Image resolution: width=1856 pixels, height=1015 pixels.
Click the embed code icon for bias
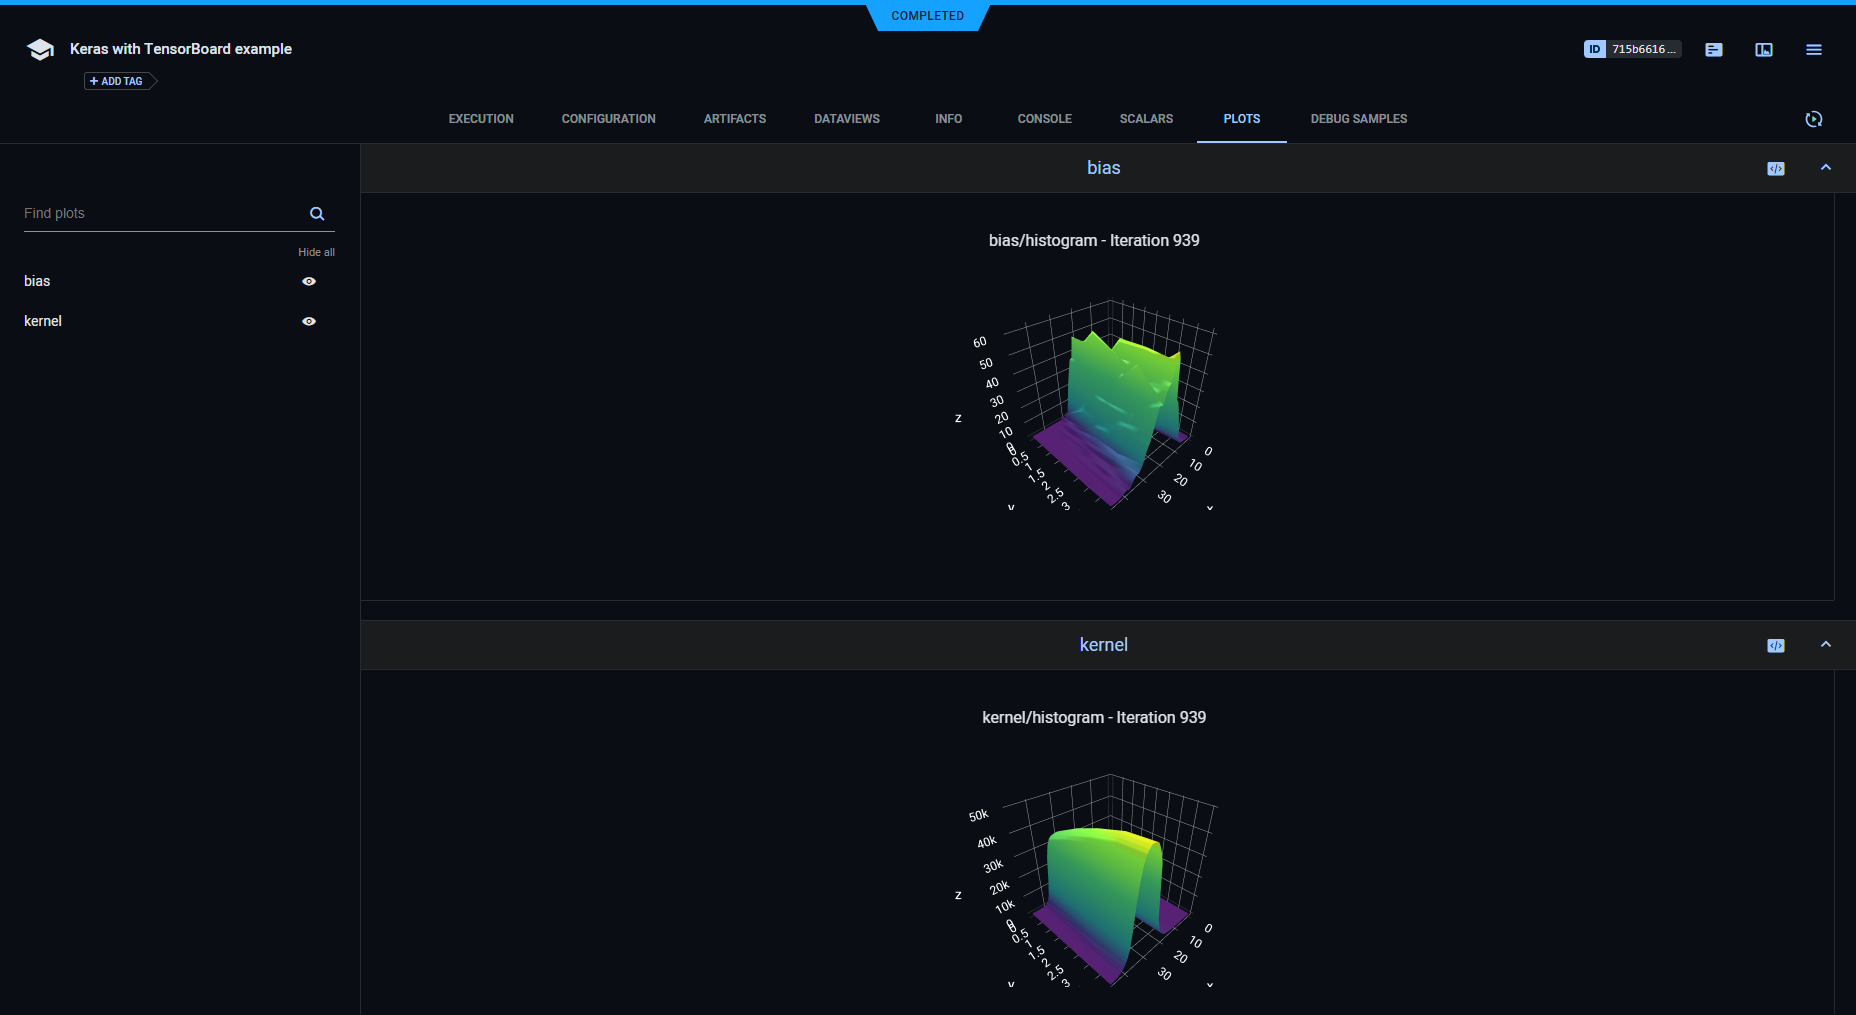point(1775,169)
